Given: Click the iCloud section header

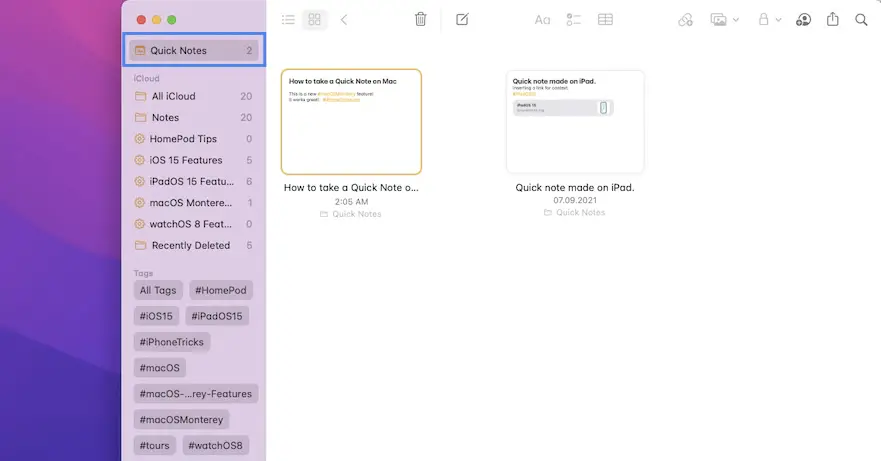Looking at the screenshot, I should click(x=147, y=78).
